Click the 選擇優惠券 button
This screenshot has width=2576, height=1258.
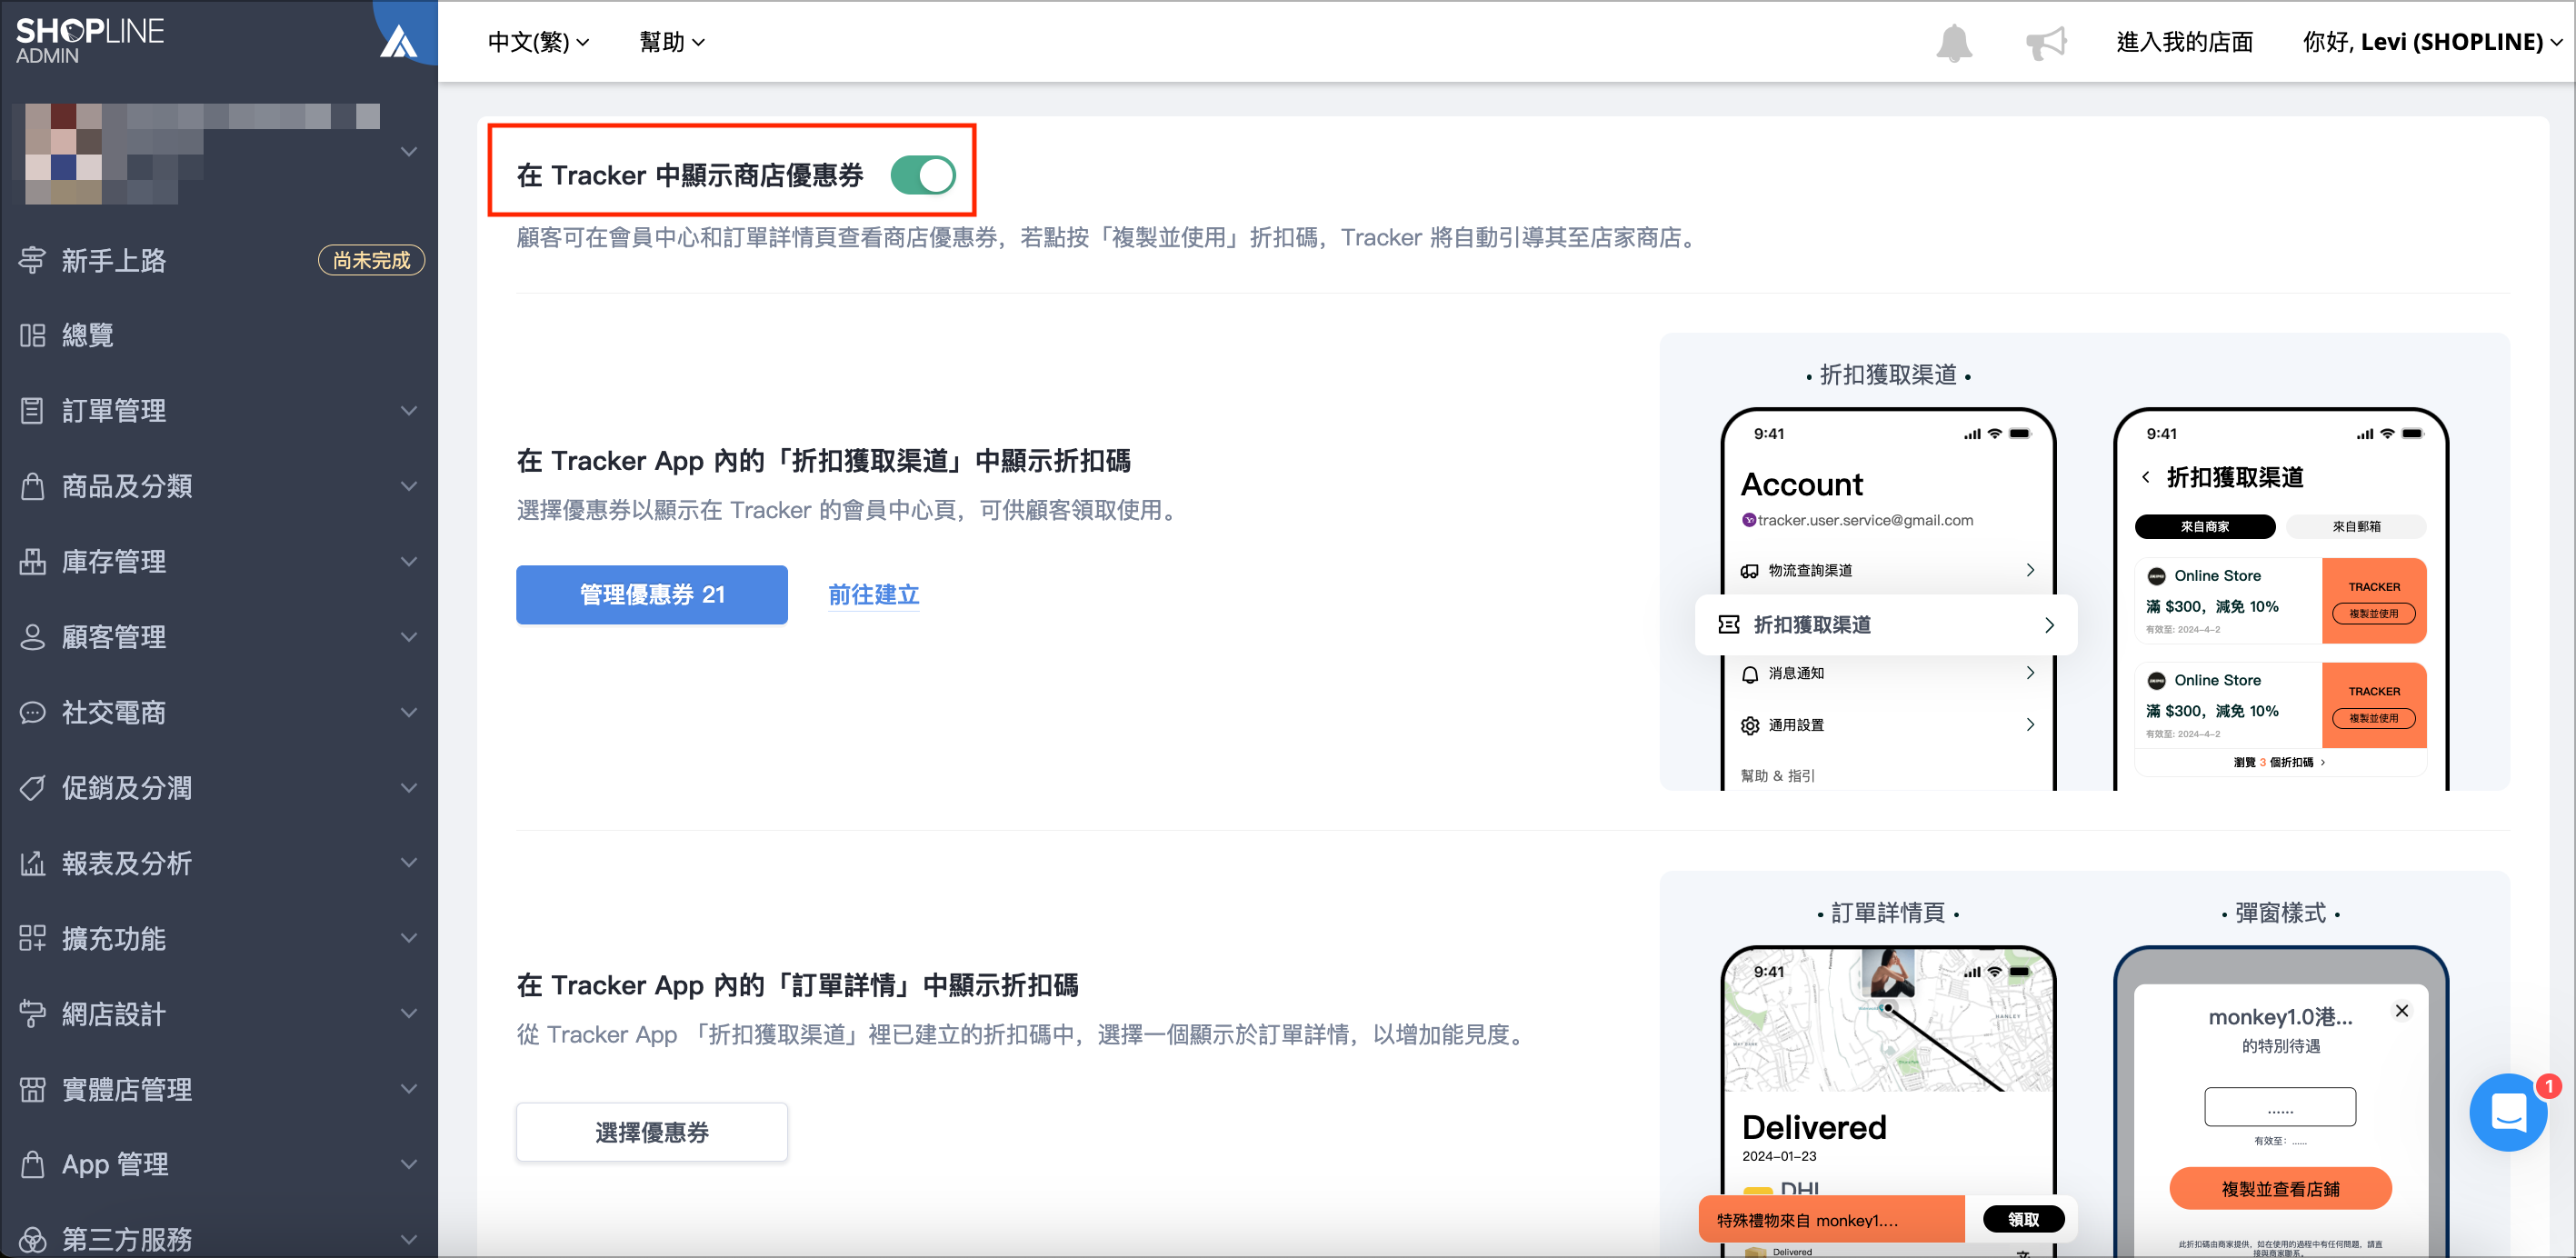tap(651, 1132)
